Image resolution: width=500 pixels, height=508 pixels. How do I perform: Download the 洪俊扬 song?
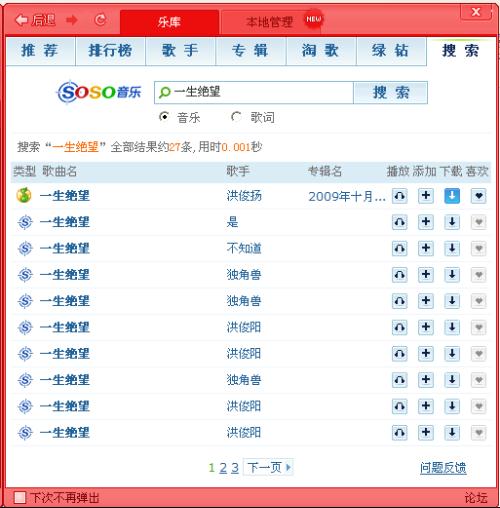[452, 196]
